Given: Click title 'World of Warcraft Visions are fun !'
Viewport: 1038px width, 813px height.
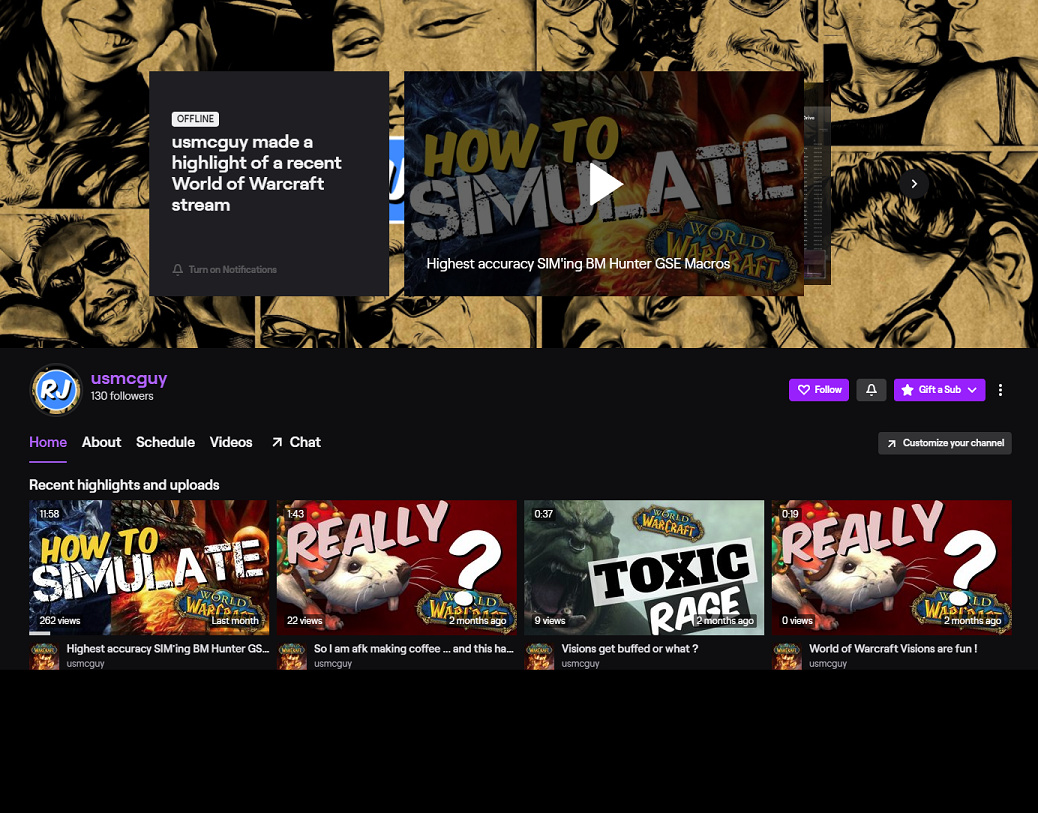Looking at the screenshot, I should [x=893, y=649].
